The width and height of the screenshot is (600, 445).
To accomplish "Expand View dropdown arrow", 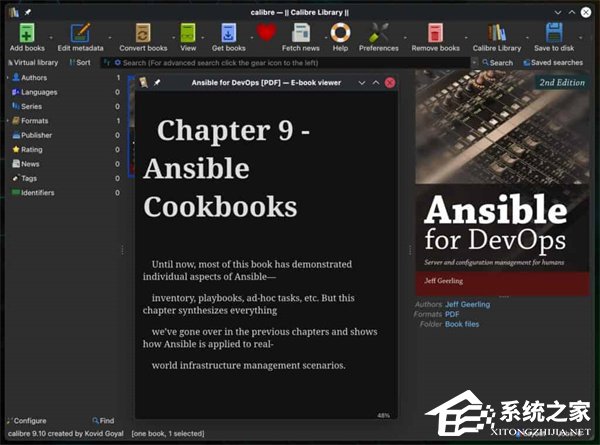I will [x=203, y=37].
